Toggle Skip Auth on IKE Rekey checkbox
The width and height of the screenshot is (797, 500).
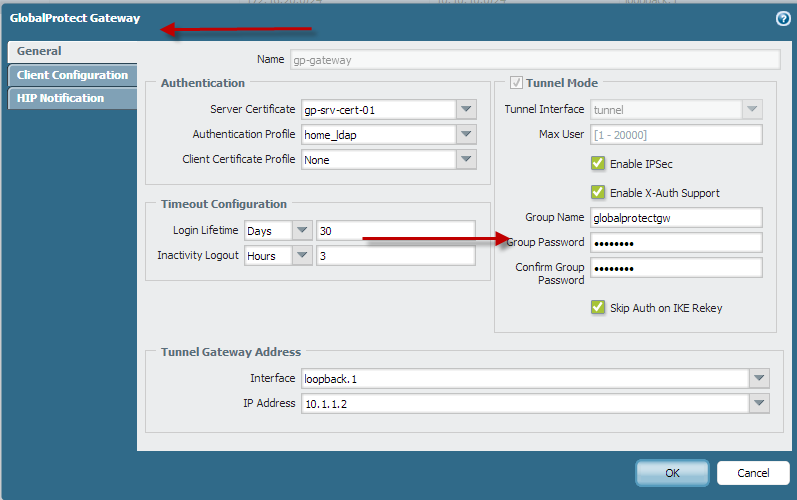[x=598, y=307]
